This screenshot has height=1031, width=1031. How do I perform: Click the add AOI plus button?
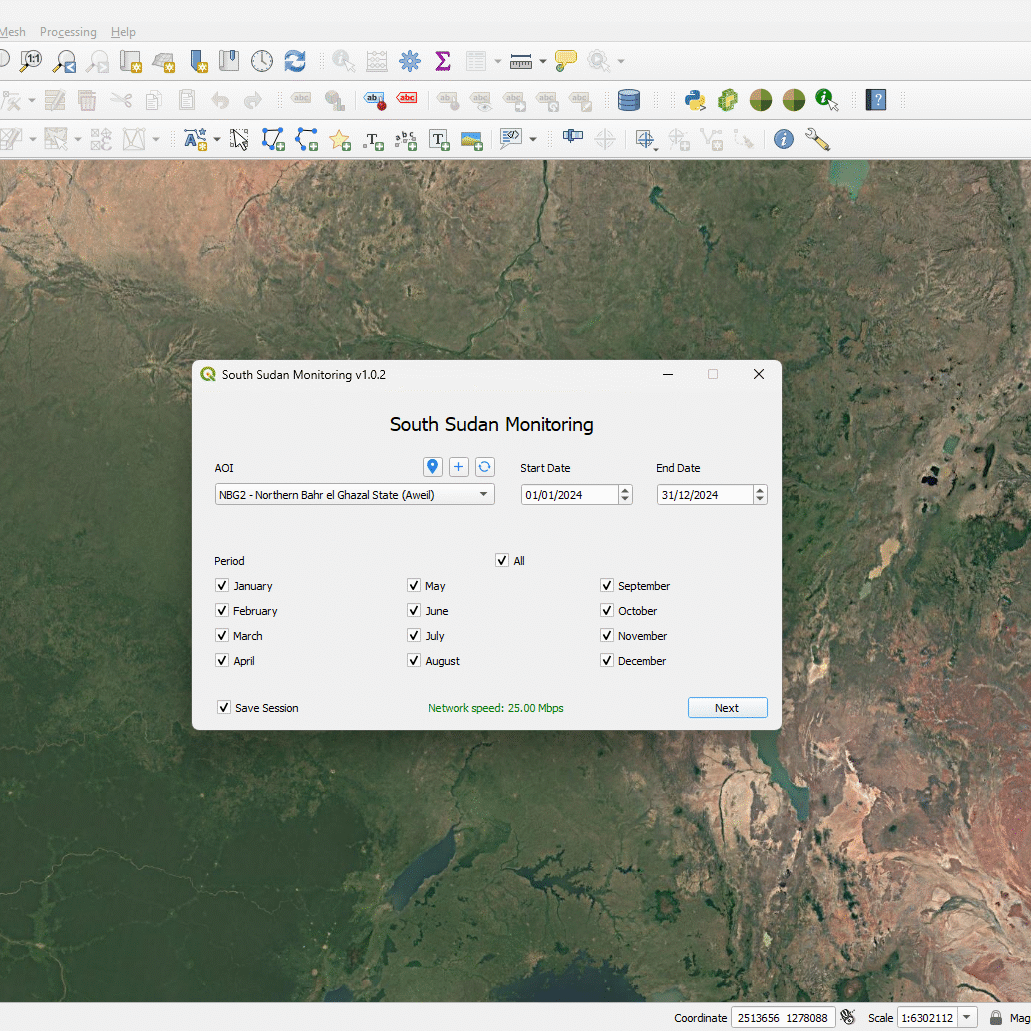point(459,467)
